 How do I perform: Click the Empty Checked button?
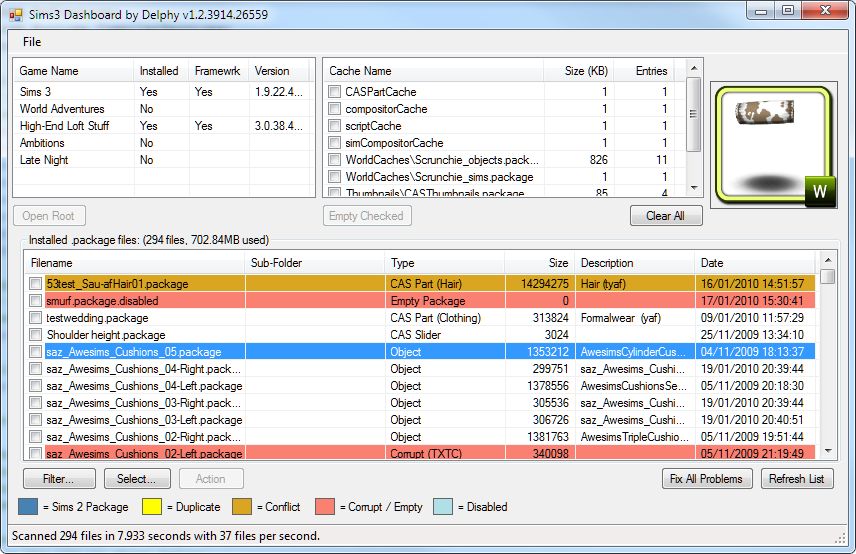coord(367,216)
